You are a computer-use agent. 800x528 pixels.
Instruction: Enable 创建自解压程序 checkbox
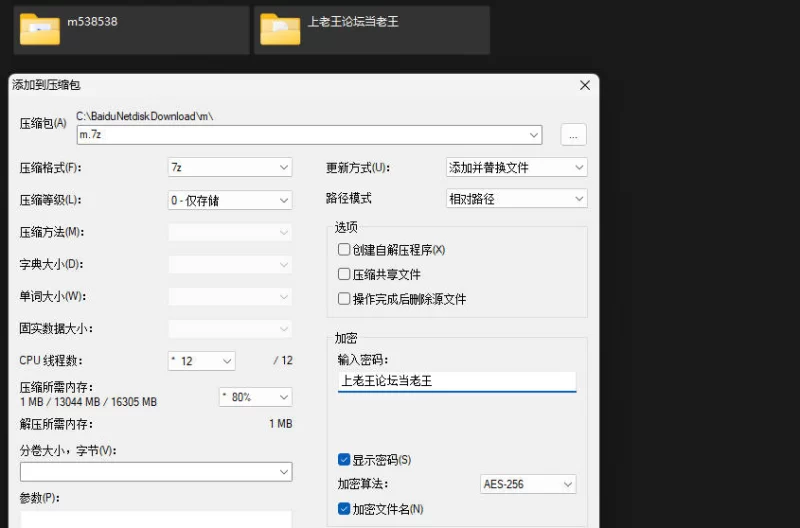[x=344, y=249]
